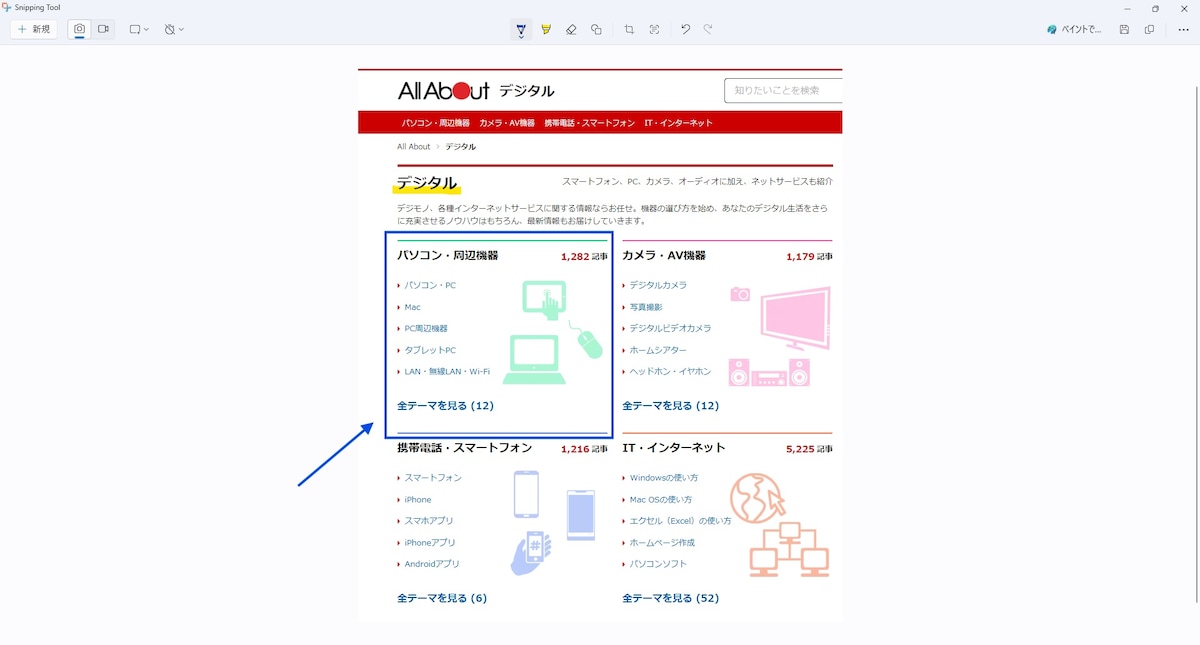Viewport: 1200px width, 645px height.
Task: Select the ballpoint pen tool
Action: [521, 29]
